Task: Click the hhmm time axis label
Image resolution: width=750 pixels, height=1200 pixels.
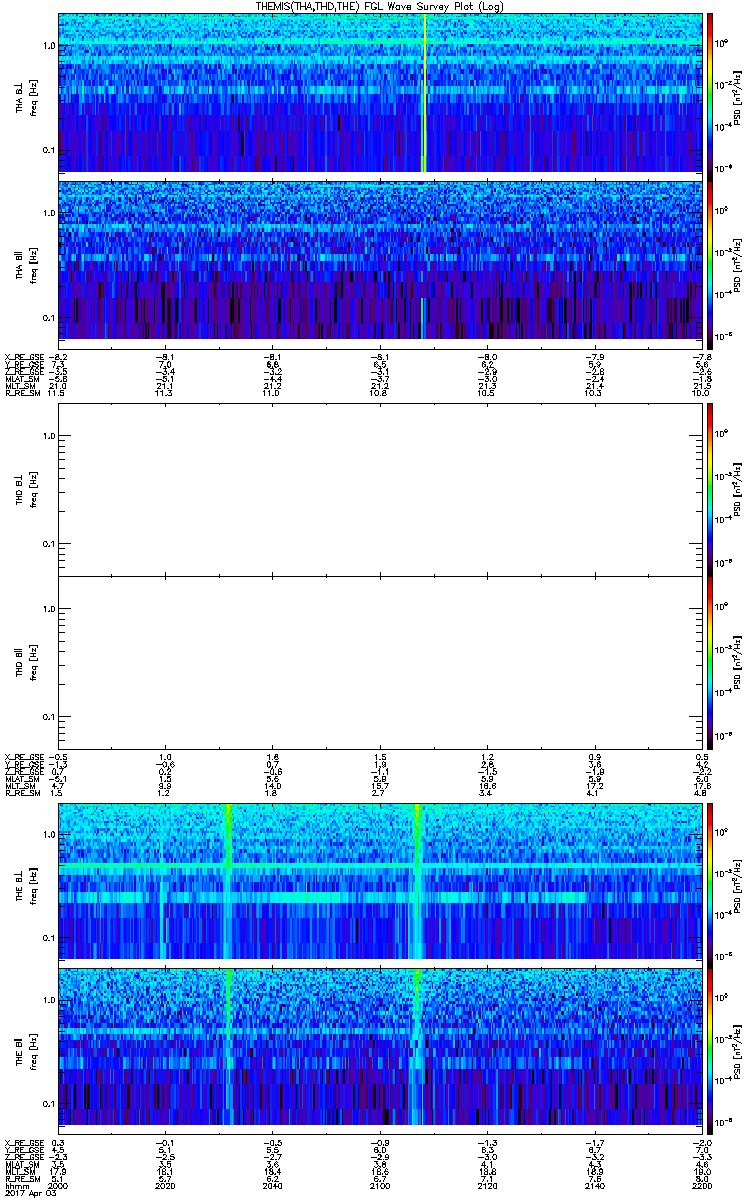Action: [17, 1186]
